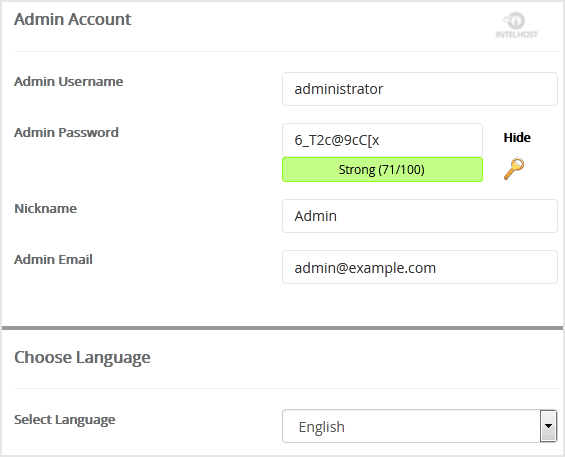Click the IntelHost logo
Image resolution: width=565 pixels, height=457 pixels.
[517, 25]
